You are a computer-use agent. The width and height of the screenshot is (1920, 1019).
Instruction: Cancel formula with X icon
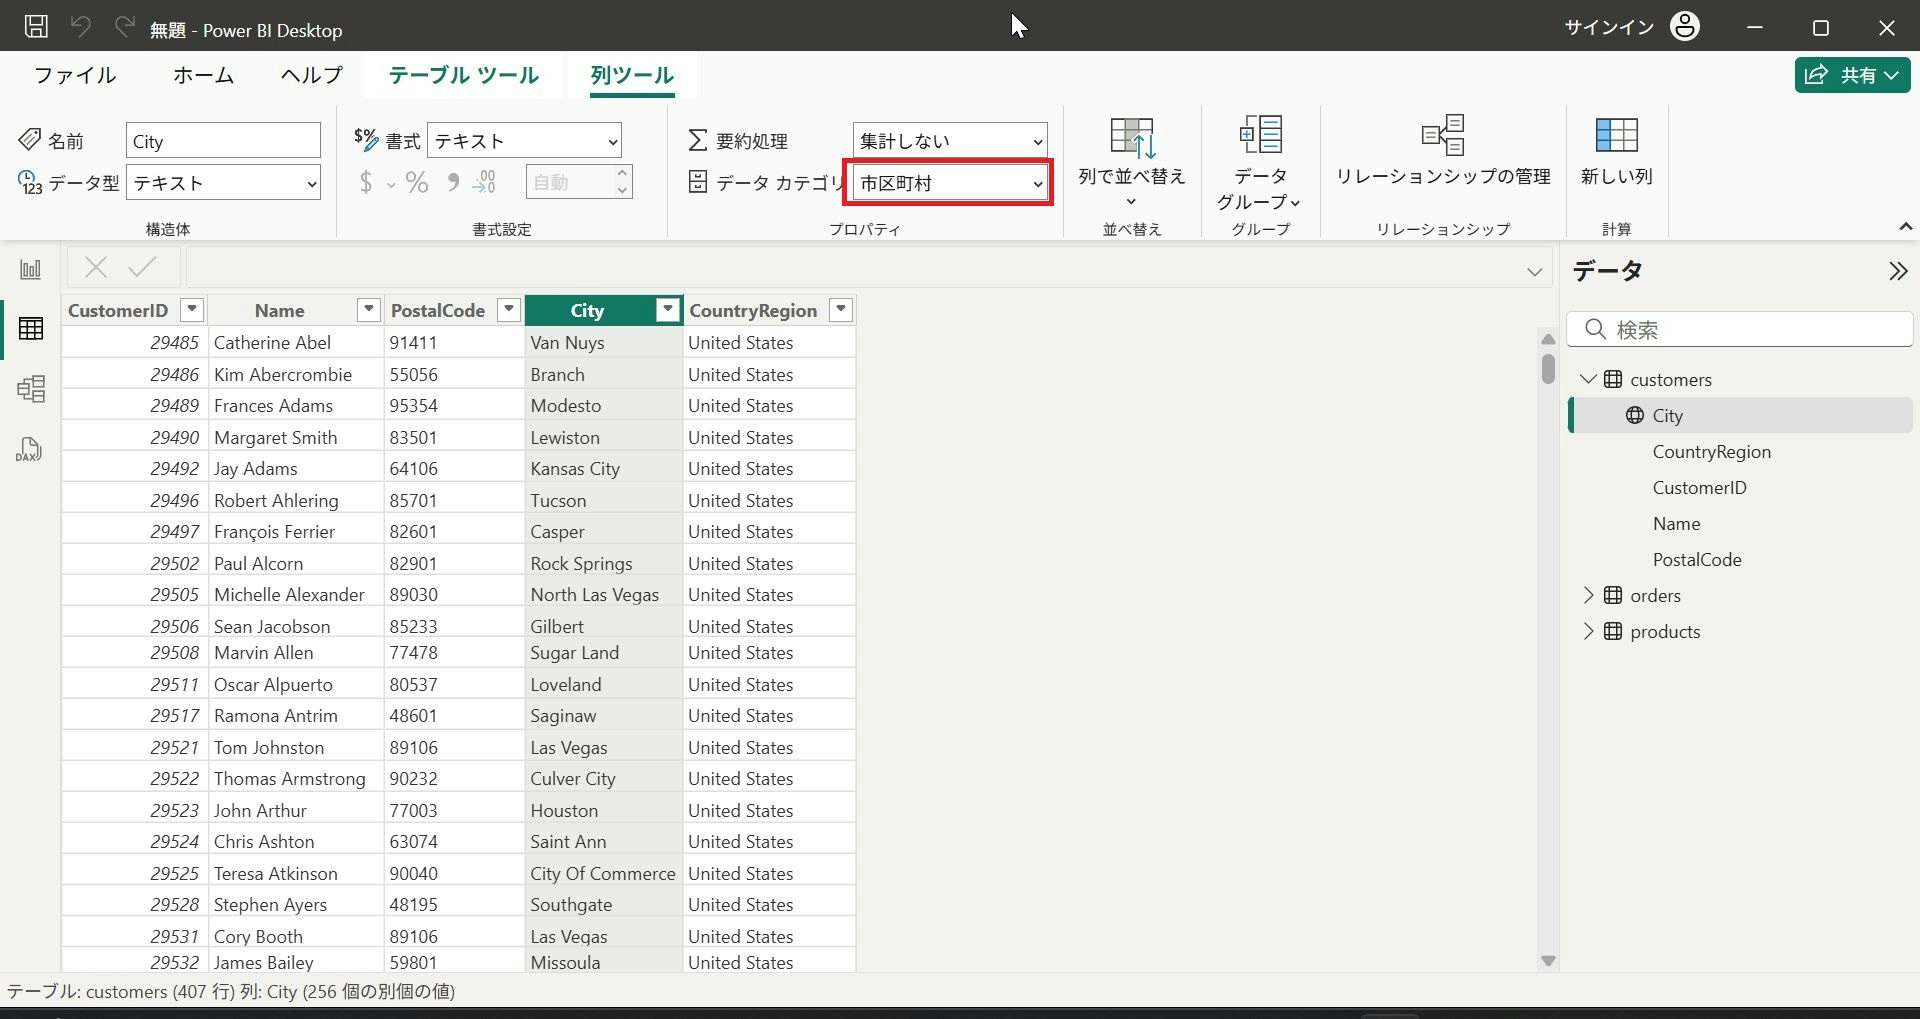click(96, 267)
